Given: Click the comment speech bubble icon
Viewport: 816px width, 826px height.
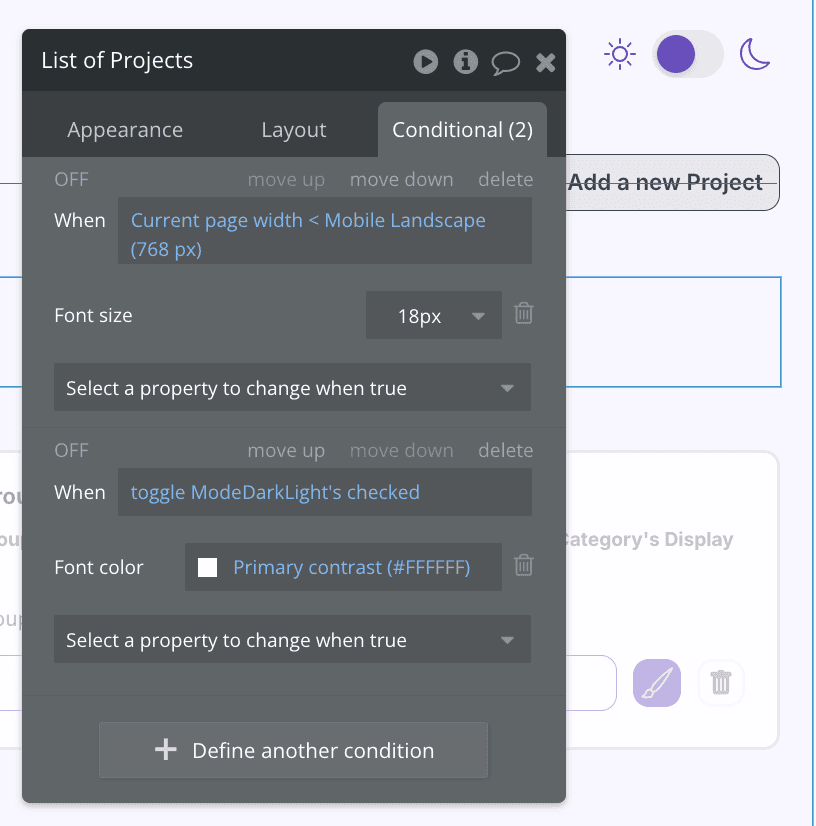Looking at the screenshot, I should [506, 63].
